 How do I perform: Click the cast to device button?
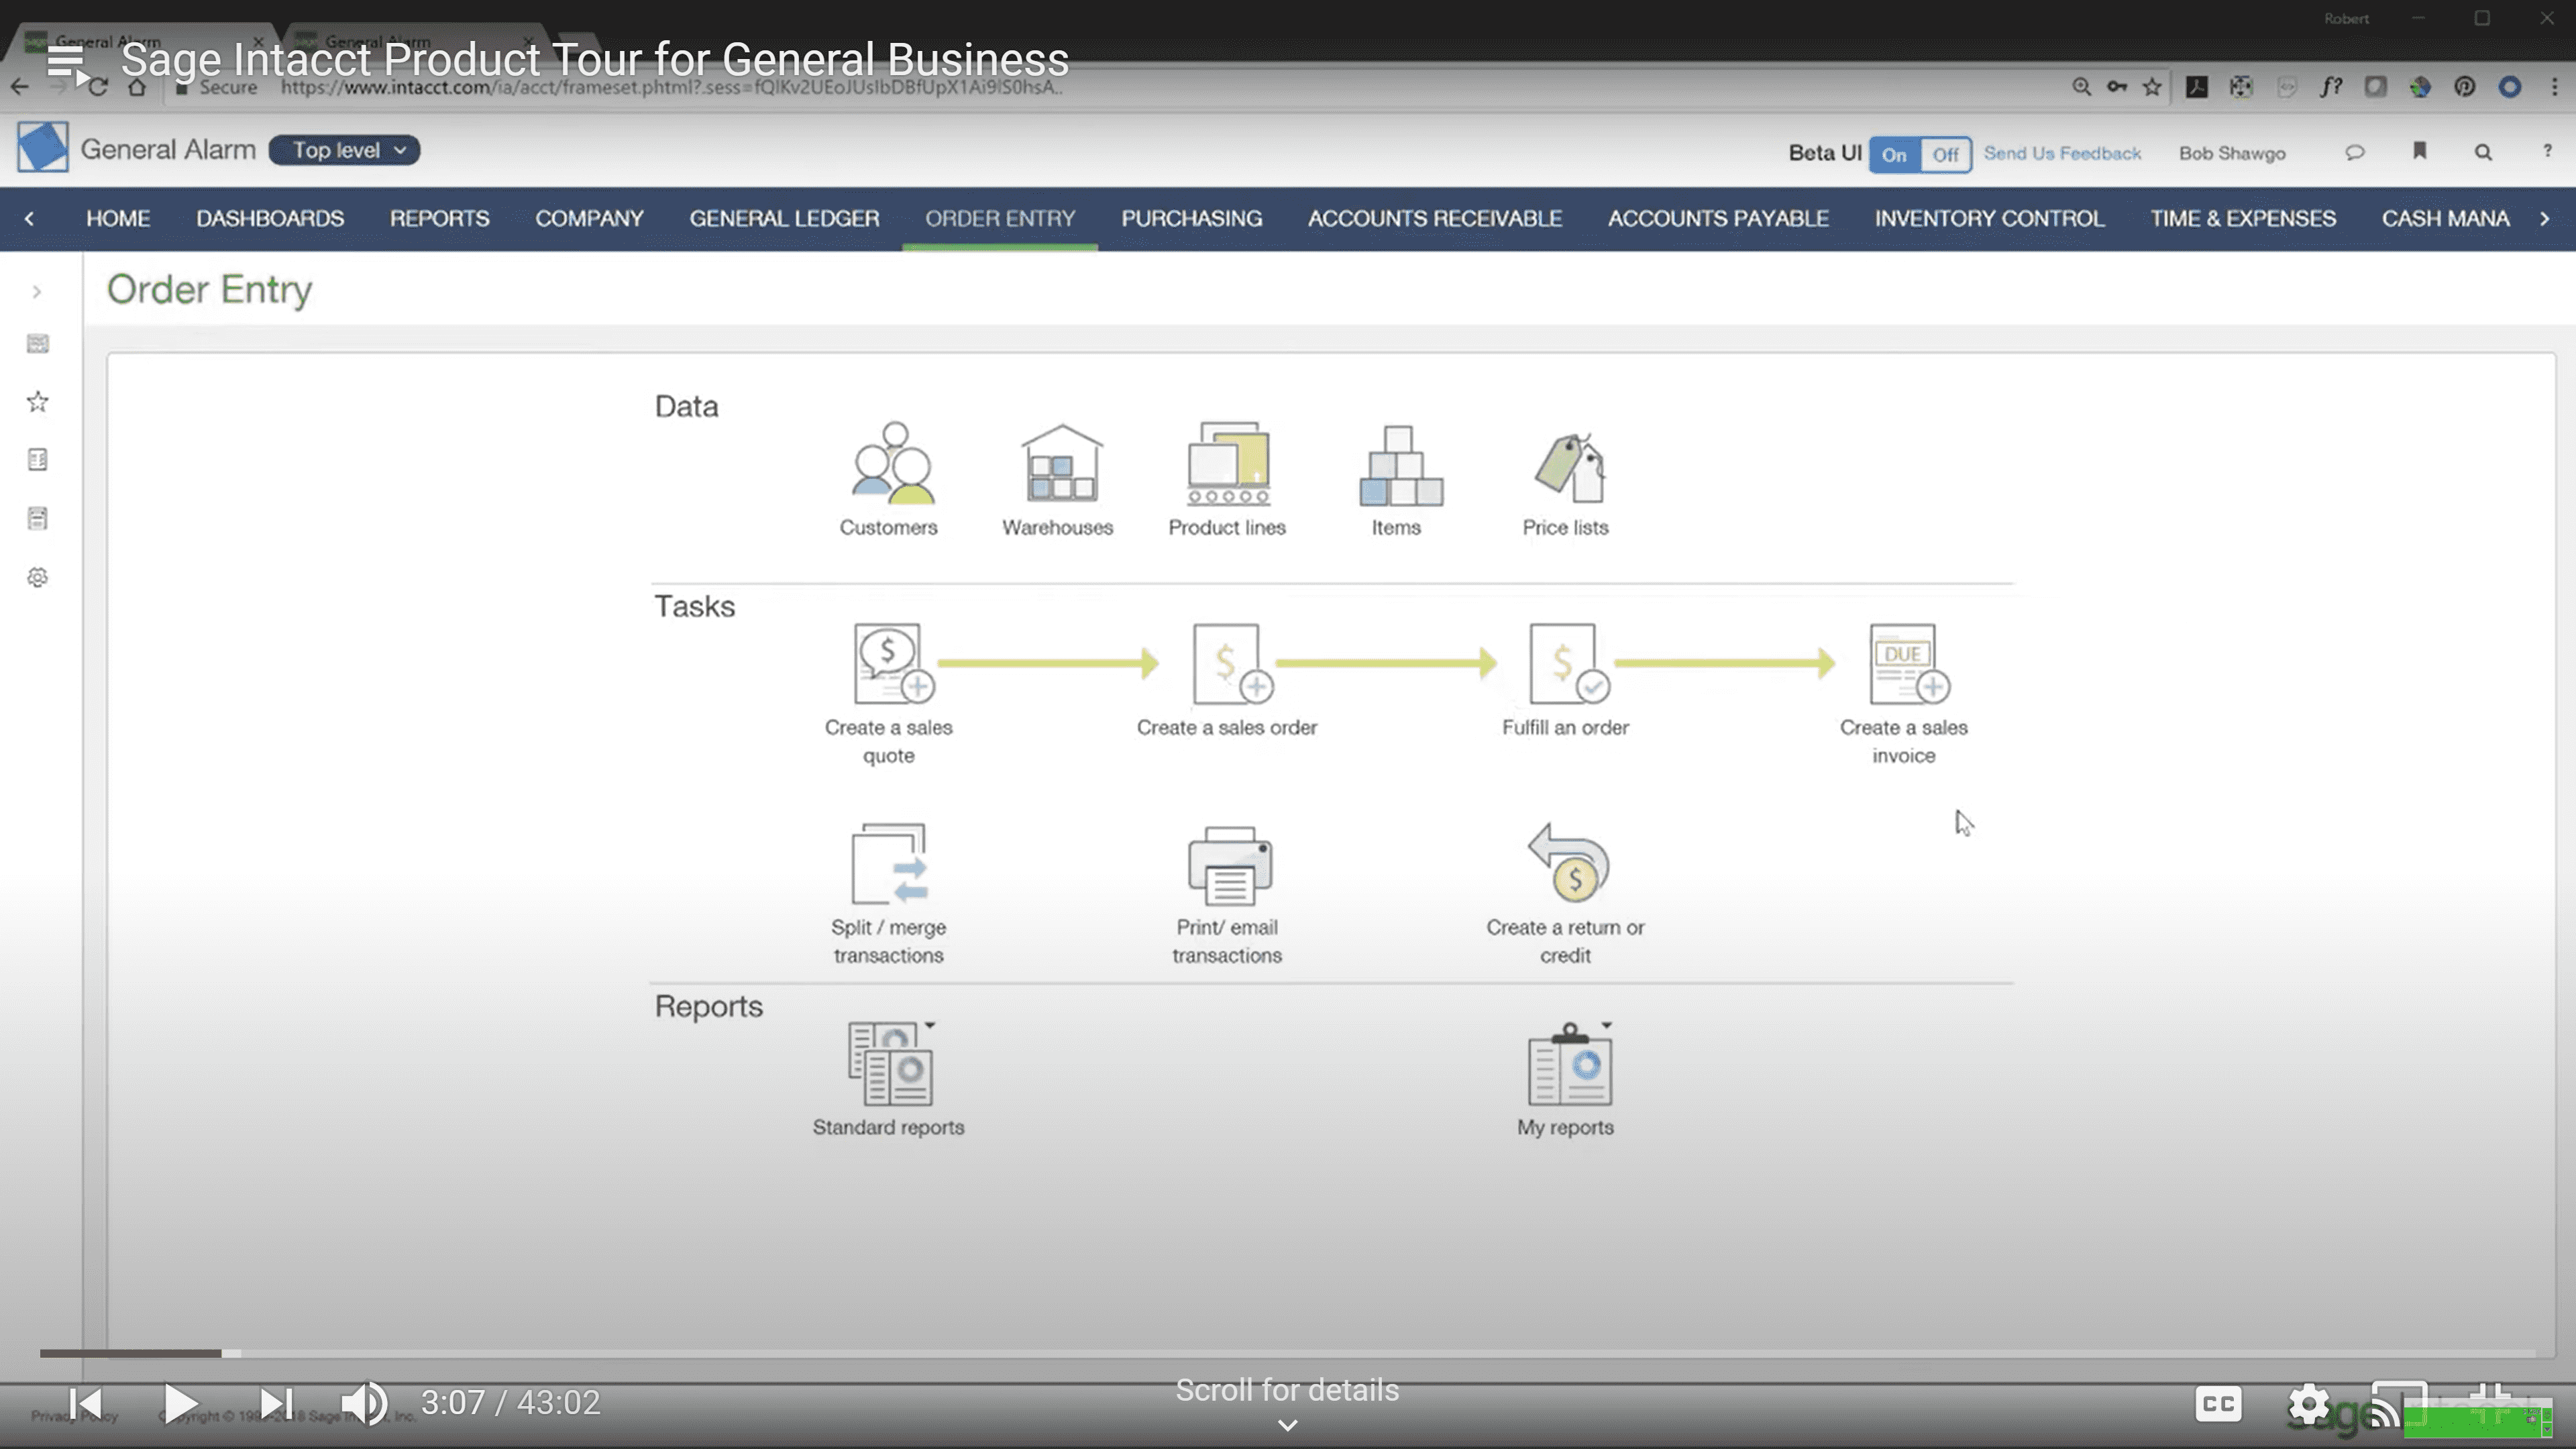tap(2399, 1404)
